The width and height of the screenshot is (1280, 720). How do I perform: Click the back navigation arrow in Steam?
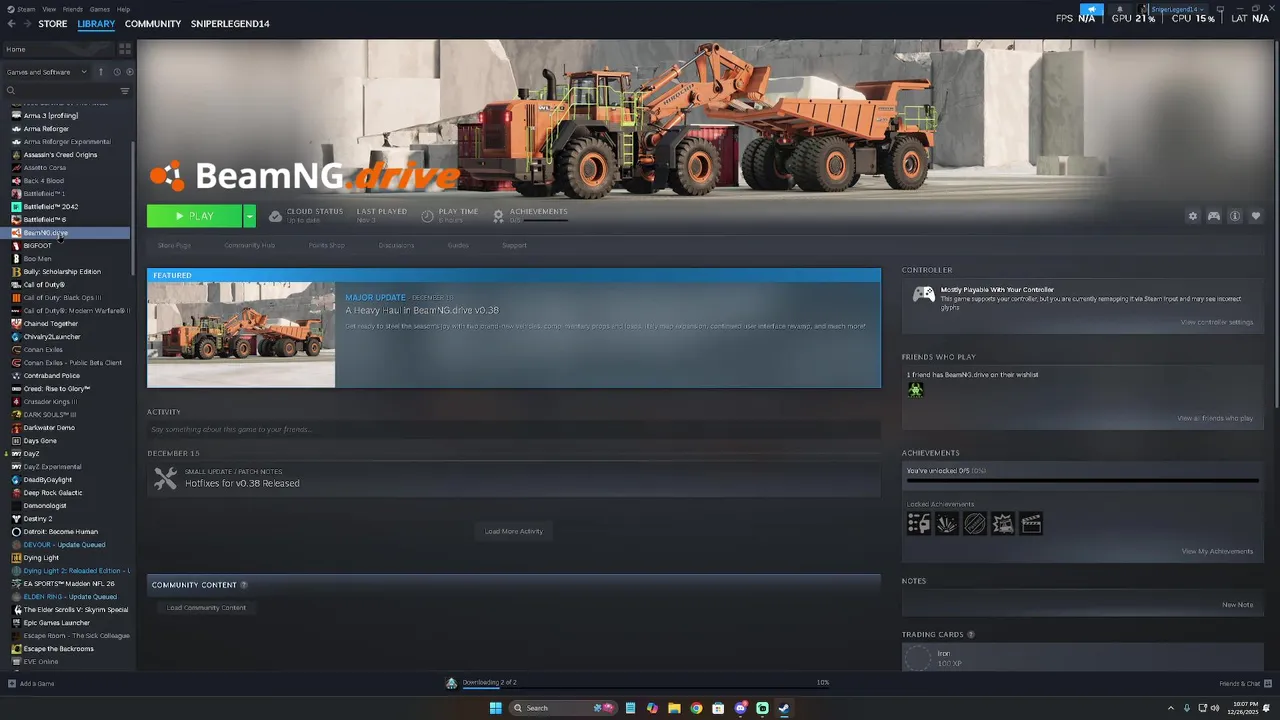click(11, 24)
